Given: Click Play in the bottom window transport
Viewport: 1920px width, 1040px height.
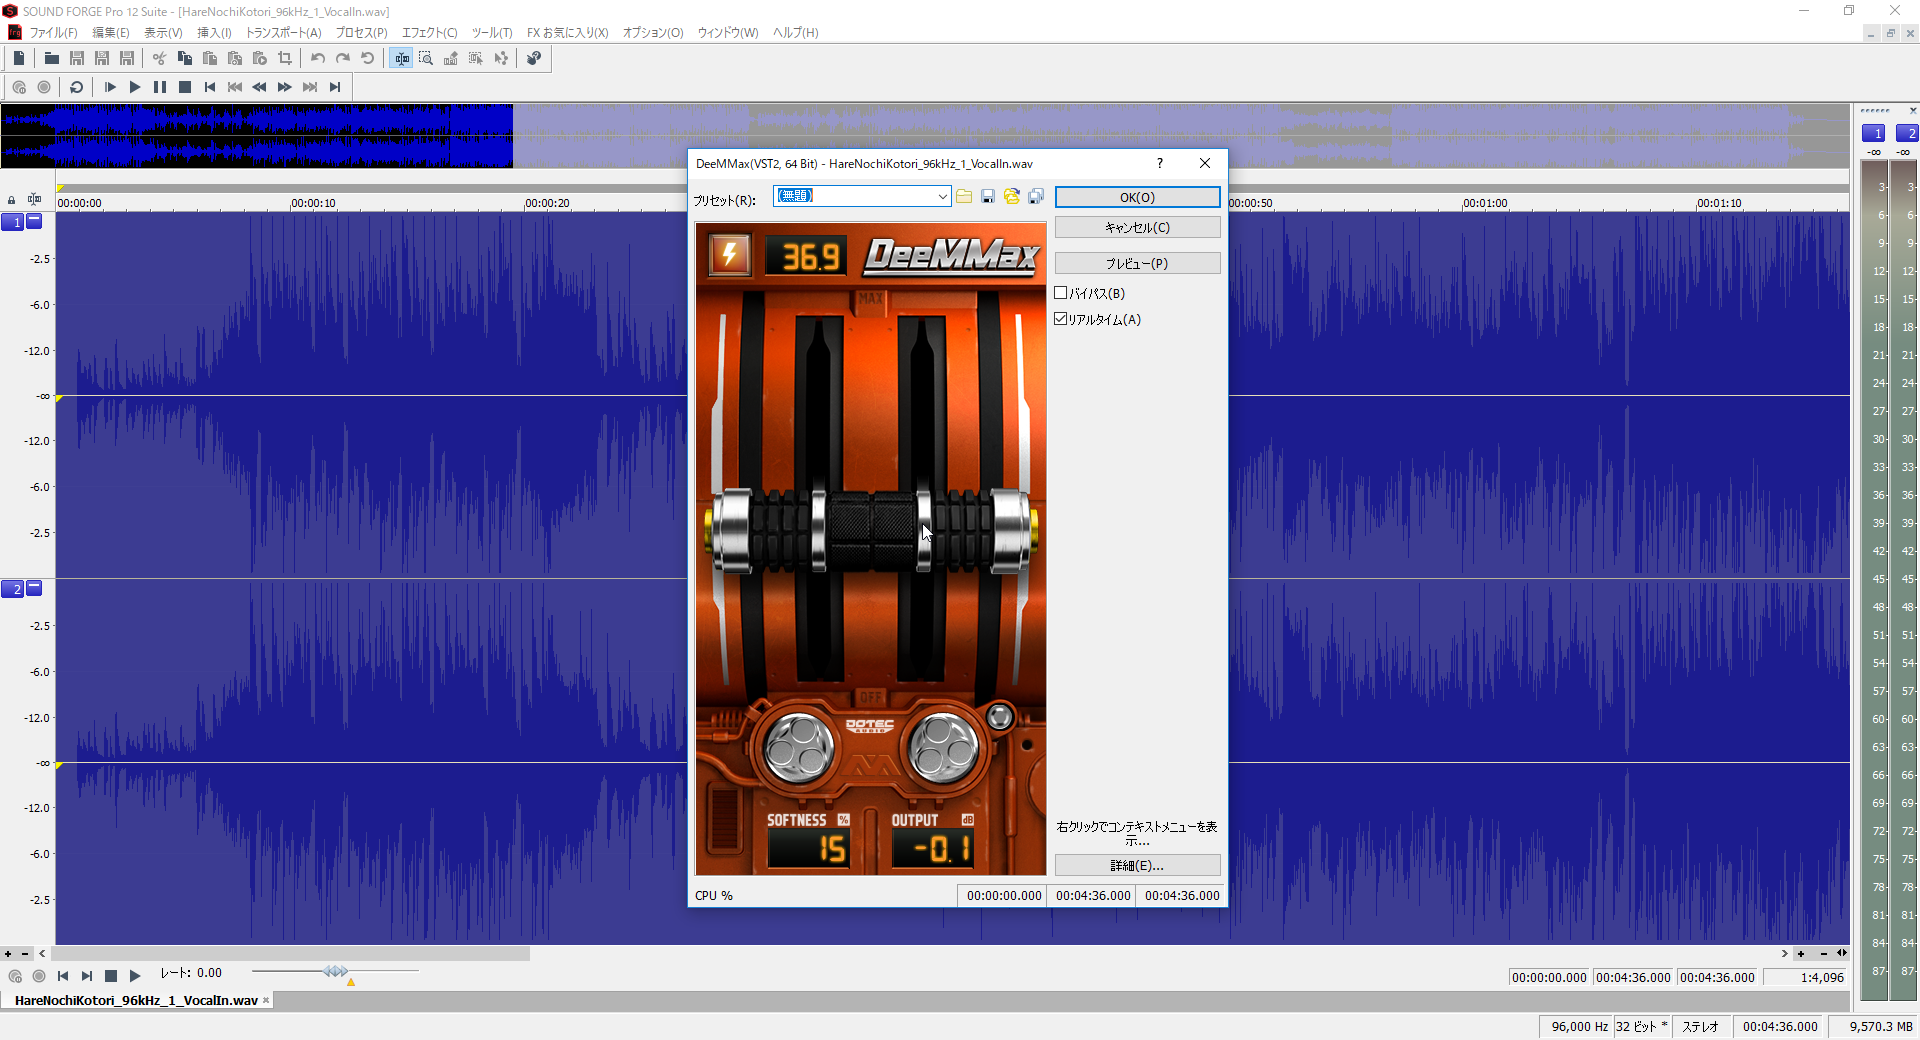Looking at the screenshot, I should click(135, 976).
